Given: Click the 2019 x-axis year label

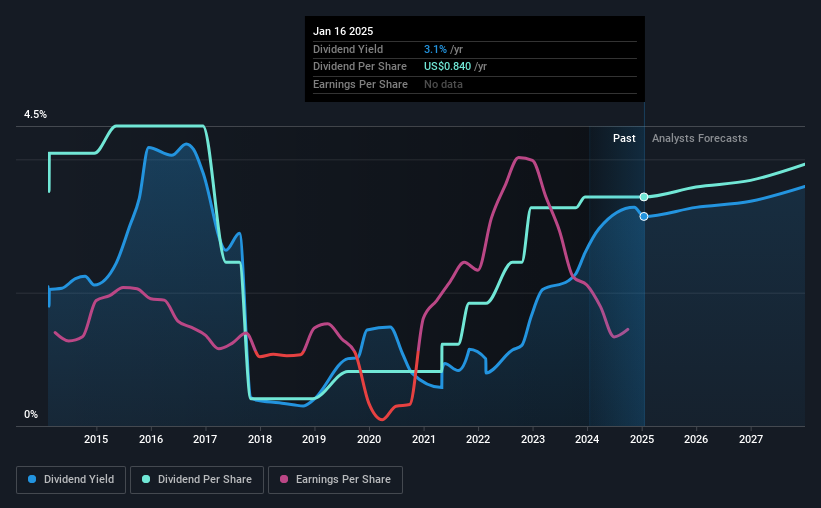Looking at the screenshot, I should 314,439.
